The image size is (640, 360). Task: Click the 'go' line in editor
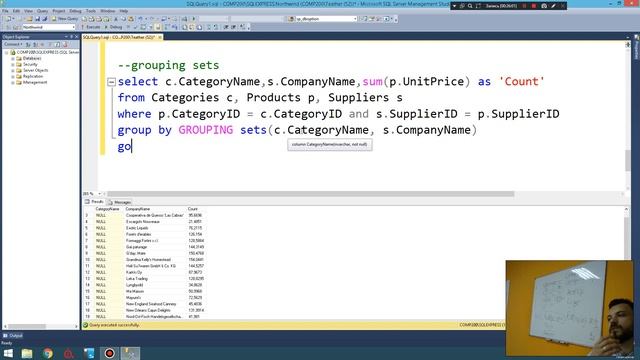pos(124,147)
